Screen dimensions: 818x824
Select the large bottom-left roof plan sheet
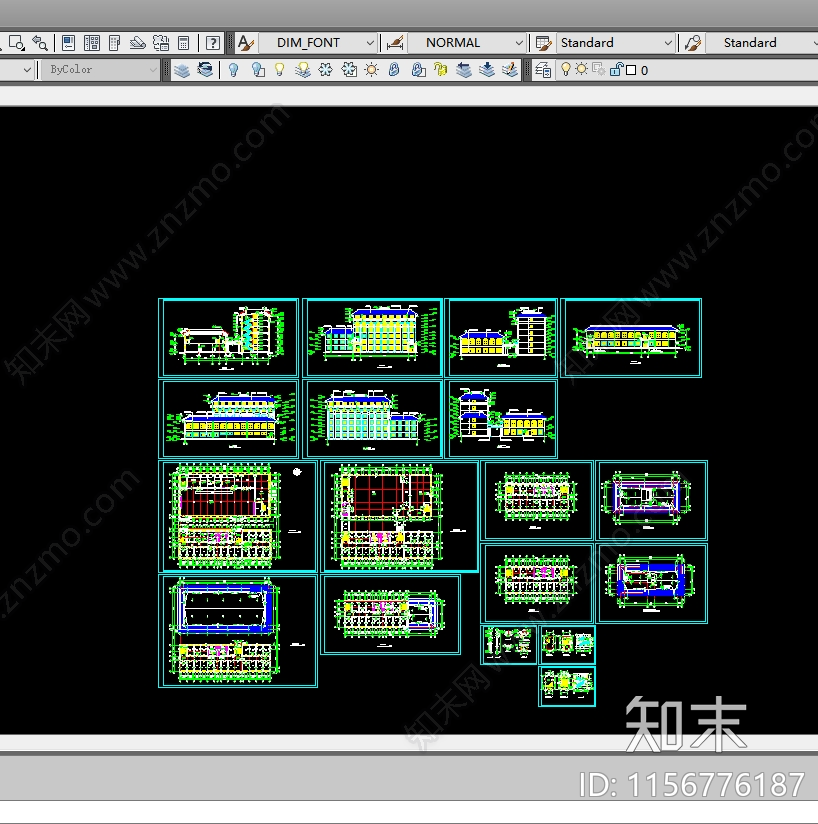pos(237,631)
